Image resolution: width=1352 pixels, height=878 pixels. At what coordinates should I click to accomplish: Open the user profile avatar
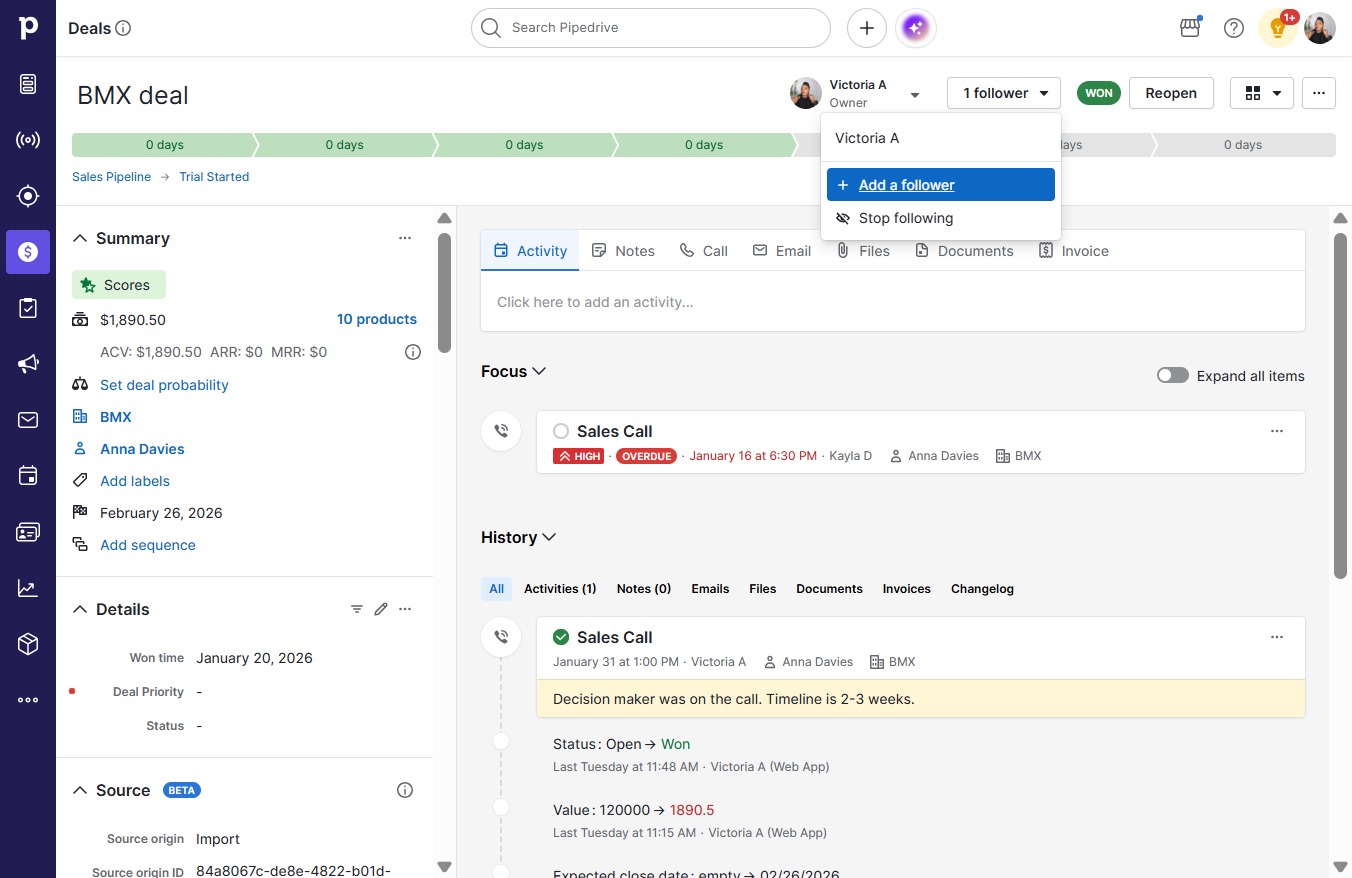[x=1320, y=28]
